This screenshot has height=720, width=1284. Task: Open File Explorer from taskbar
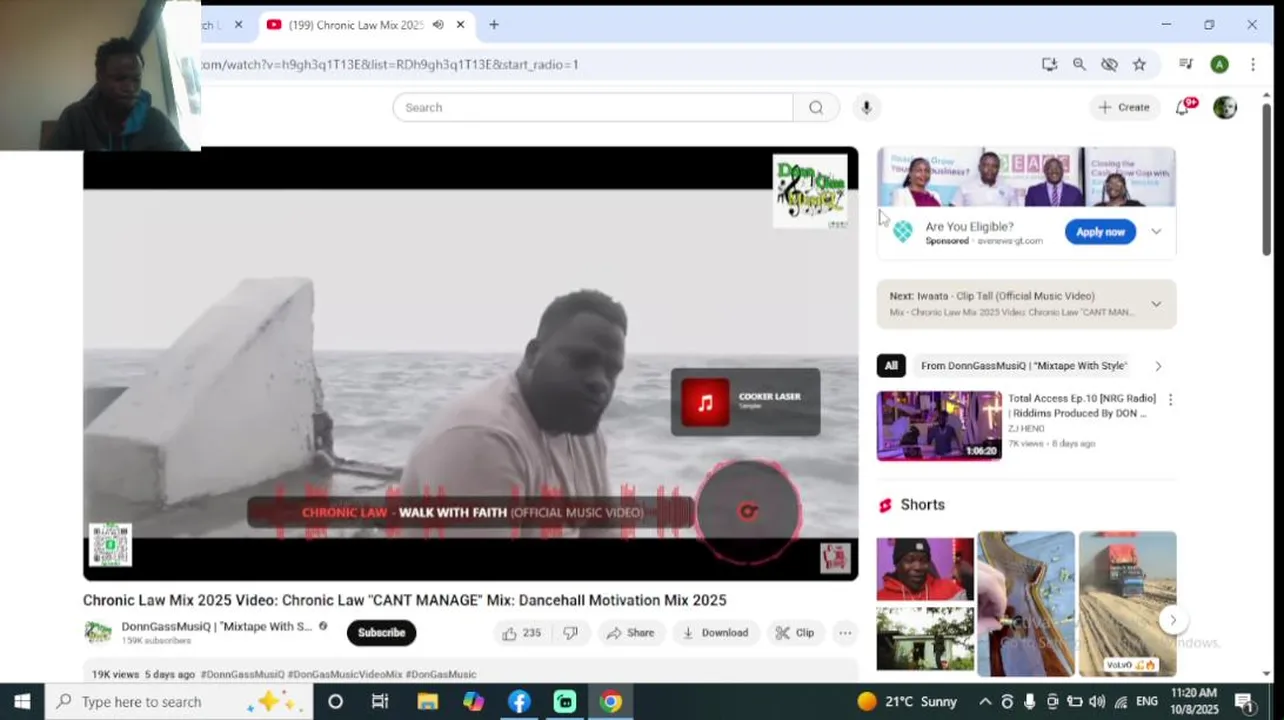[x=427, y=701]
